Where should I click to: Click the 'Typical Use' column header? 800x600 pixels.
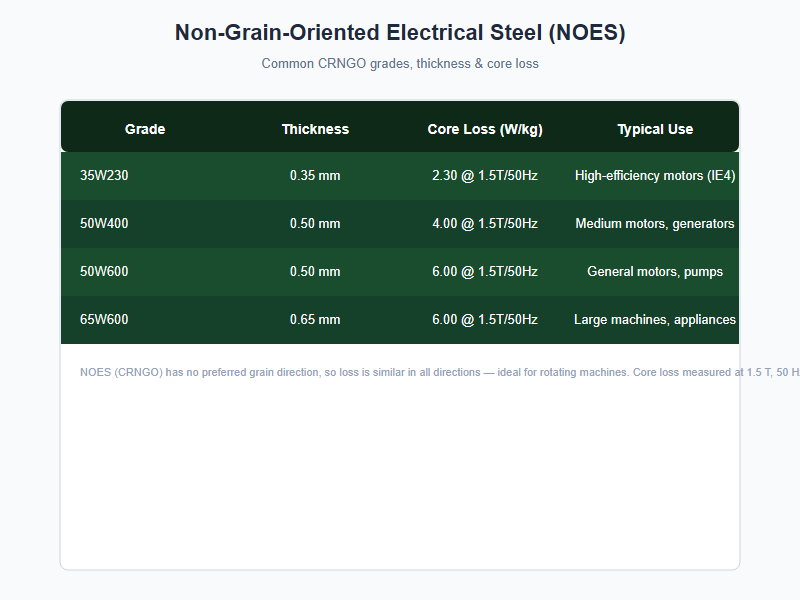tap(655, 129)
